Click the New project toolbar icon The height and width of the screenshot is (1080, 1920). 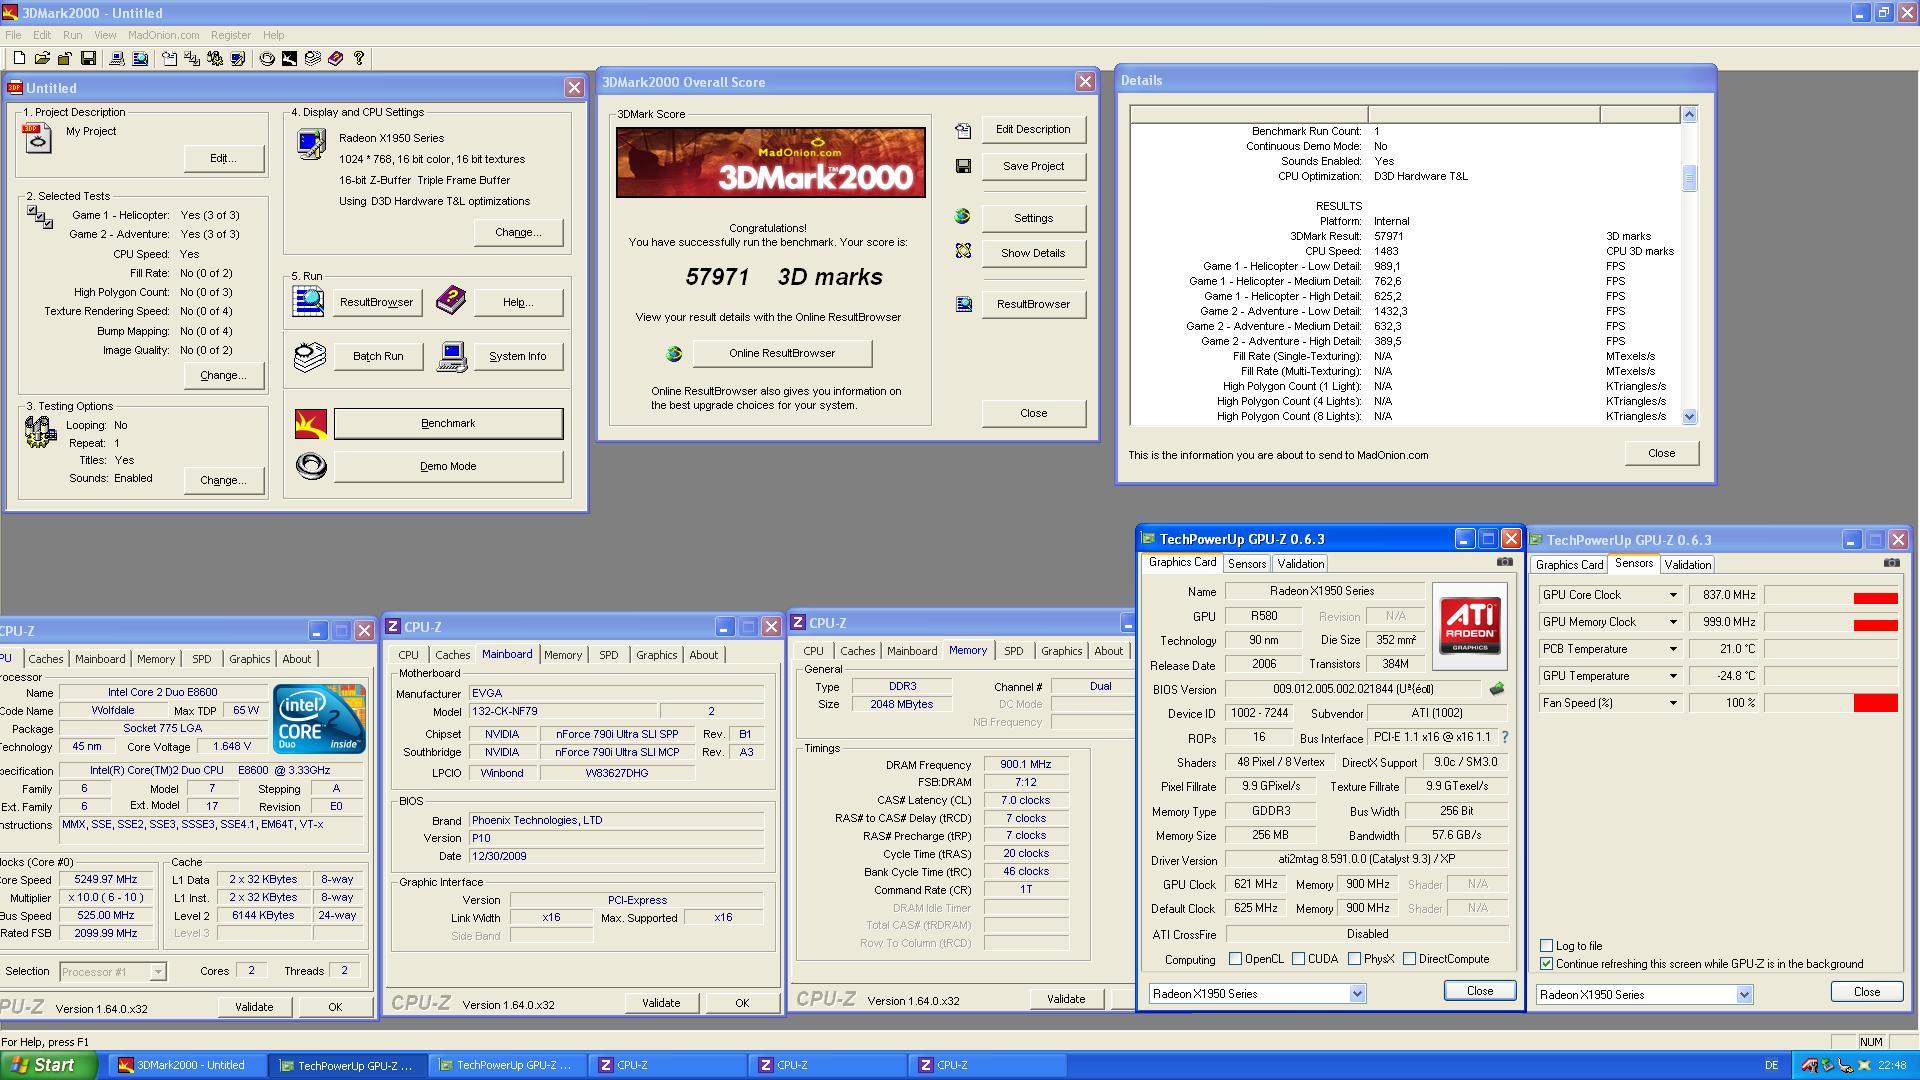click(x=19, y=59)
